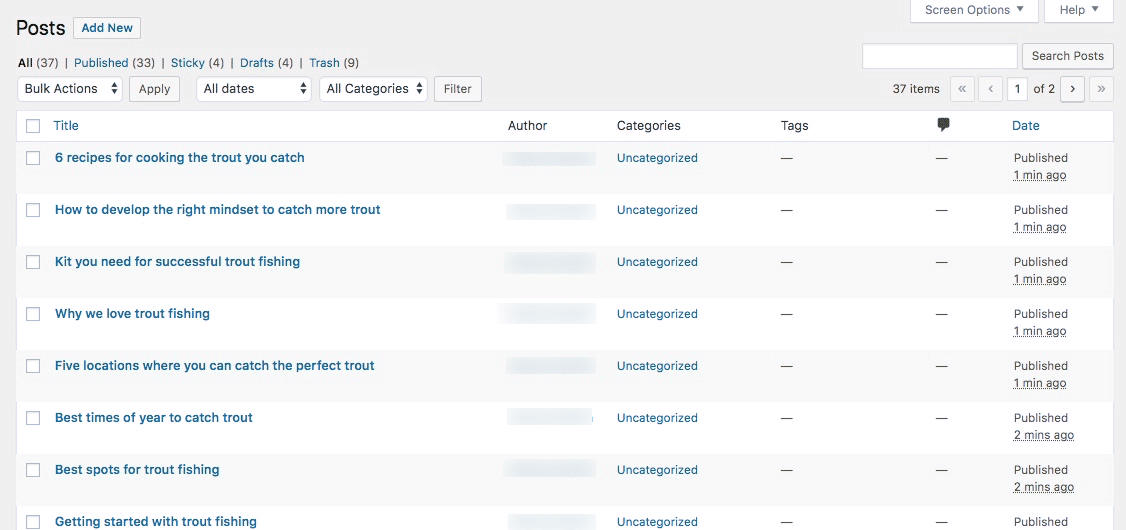Expand the All dates dropdown
The width and height of the screenshot is (1126, 530).
[255, 89]
